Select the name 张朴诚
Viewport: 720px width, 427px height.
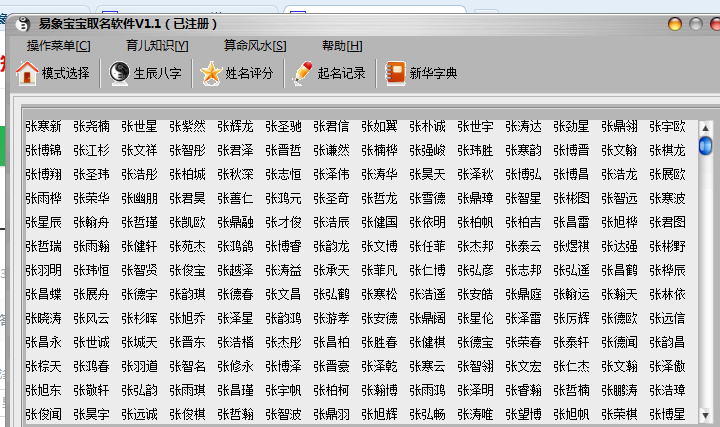click(428, 126)
